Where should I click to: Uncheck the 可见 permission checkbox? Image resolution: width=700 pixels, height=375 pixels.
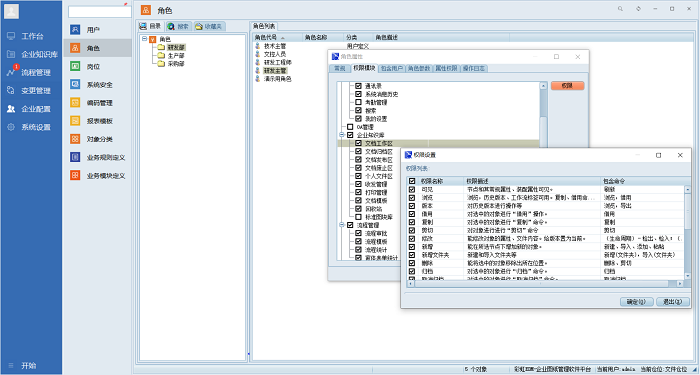coord(412,189)
